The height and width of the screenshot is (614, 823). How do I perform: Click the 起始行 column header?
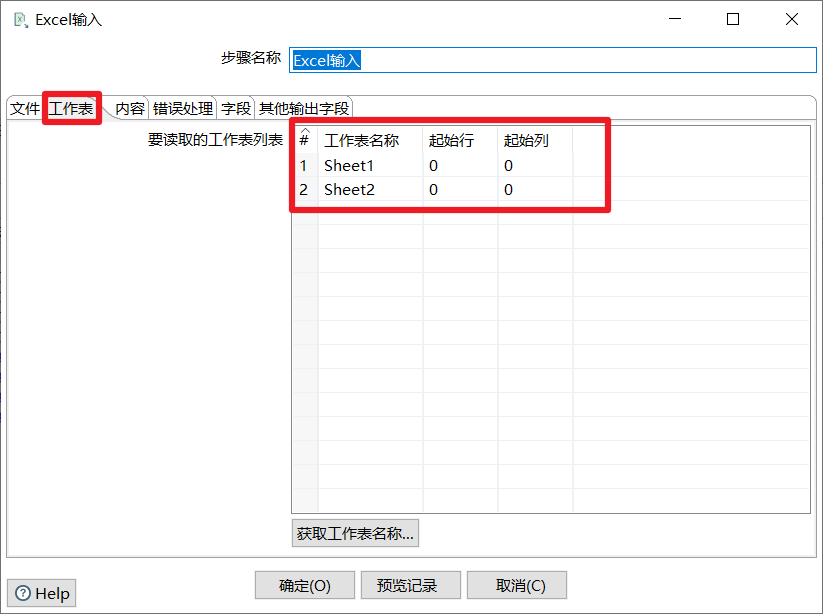tap(460, 140)
